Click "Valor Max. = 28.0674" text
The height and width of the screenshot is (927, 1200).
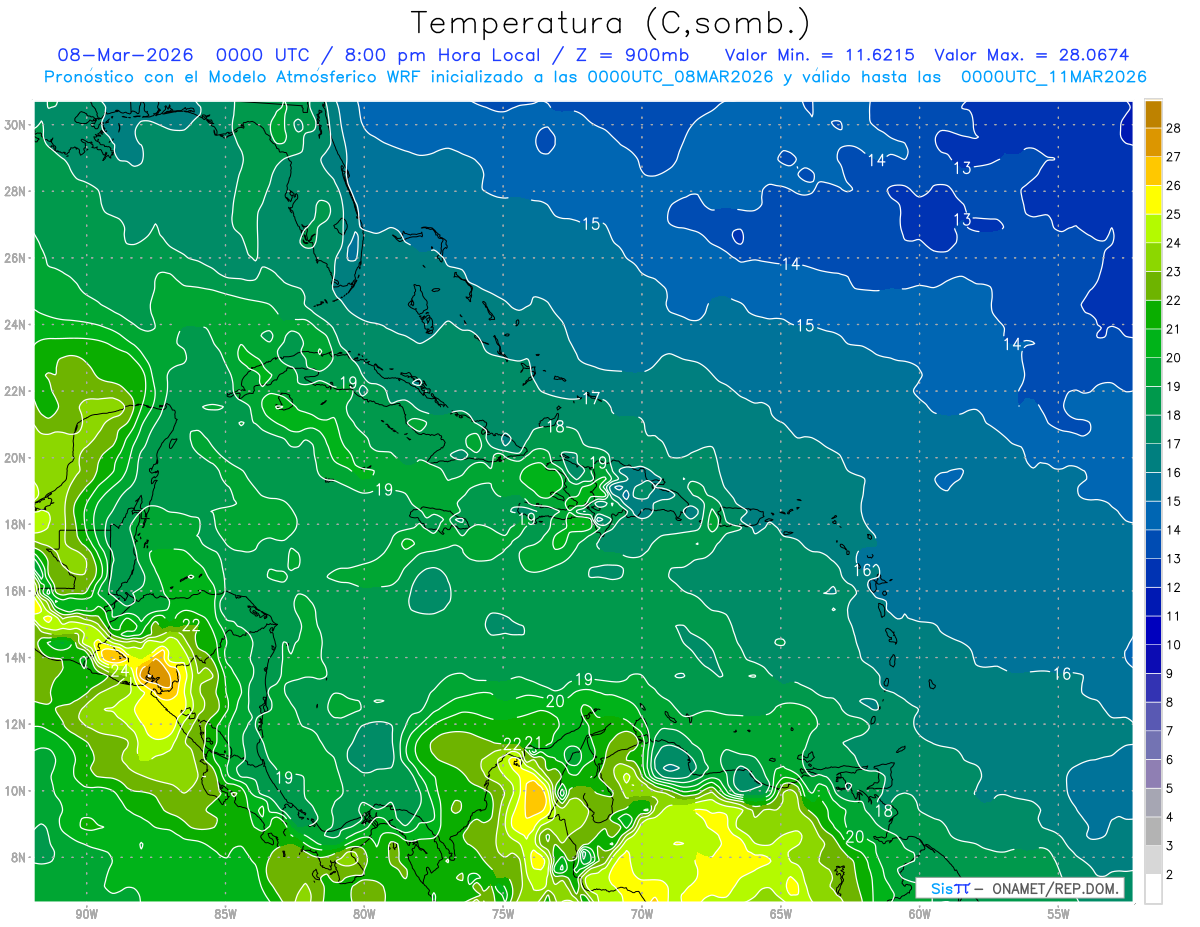[1032, 55]
